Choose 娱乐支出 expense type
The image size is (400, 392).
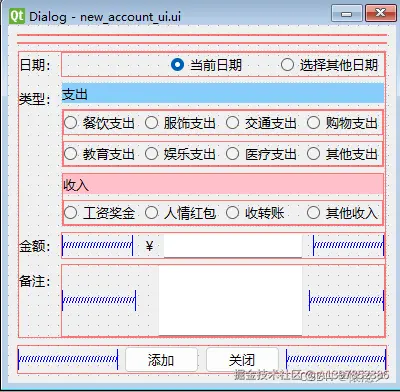pos(180,154)
